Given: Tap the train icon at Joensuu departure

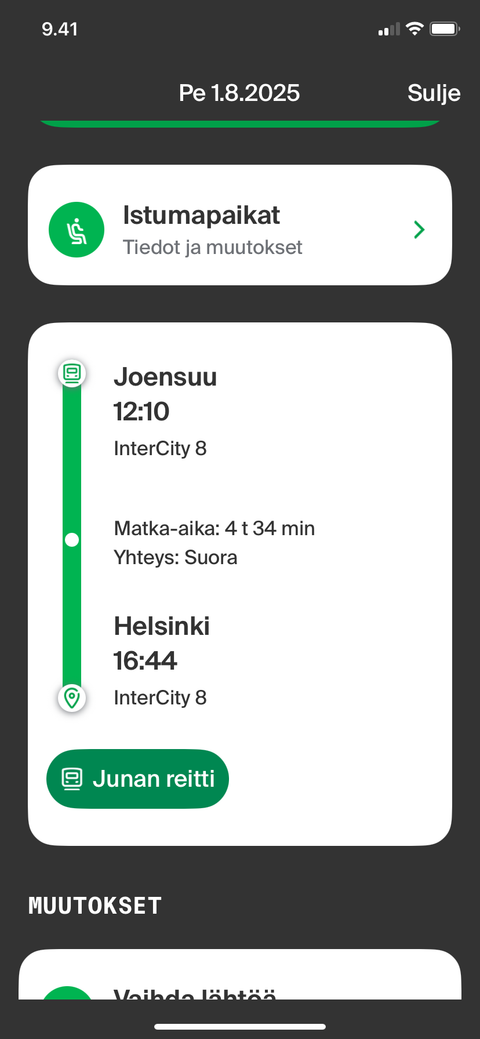Looking at the screenshot, I should [72, 373].
